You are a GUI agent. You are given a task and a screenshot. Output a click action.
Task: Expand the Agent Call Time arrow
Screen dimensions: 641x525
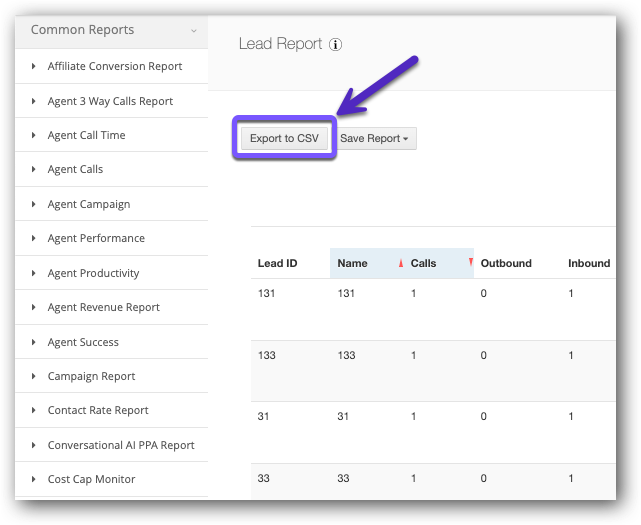pyautogui.click(x=34, y=135)
